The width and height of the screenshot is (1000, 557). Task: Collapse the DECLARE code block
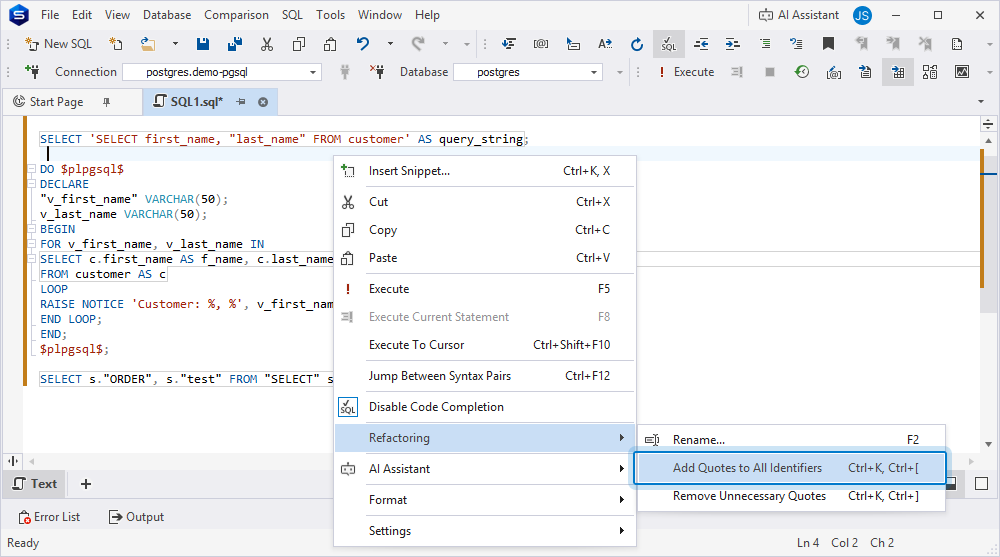point(31,184)
